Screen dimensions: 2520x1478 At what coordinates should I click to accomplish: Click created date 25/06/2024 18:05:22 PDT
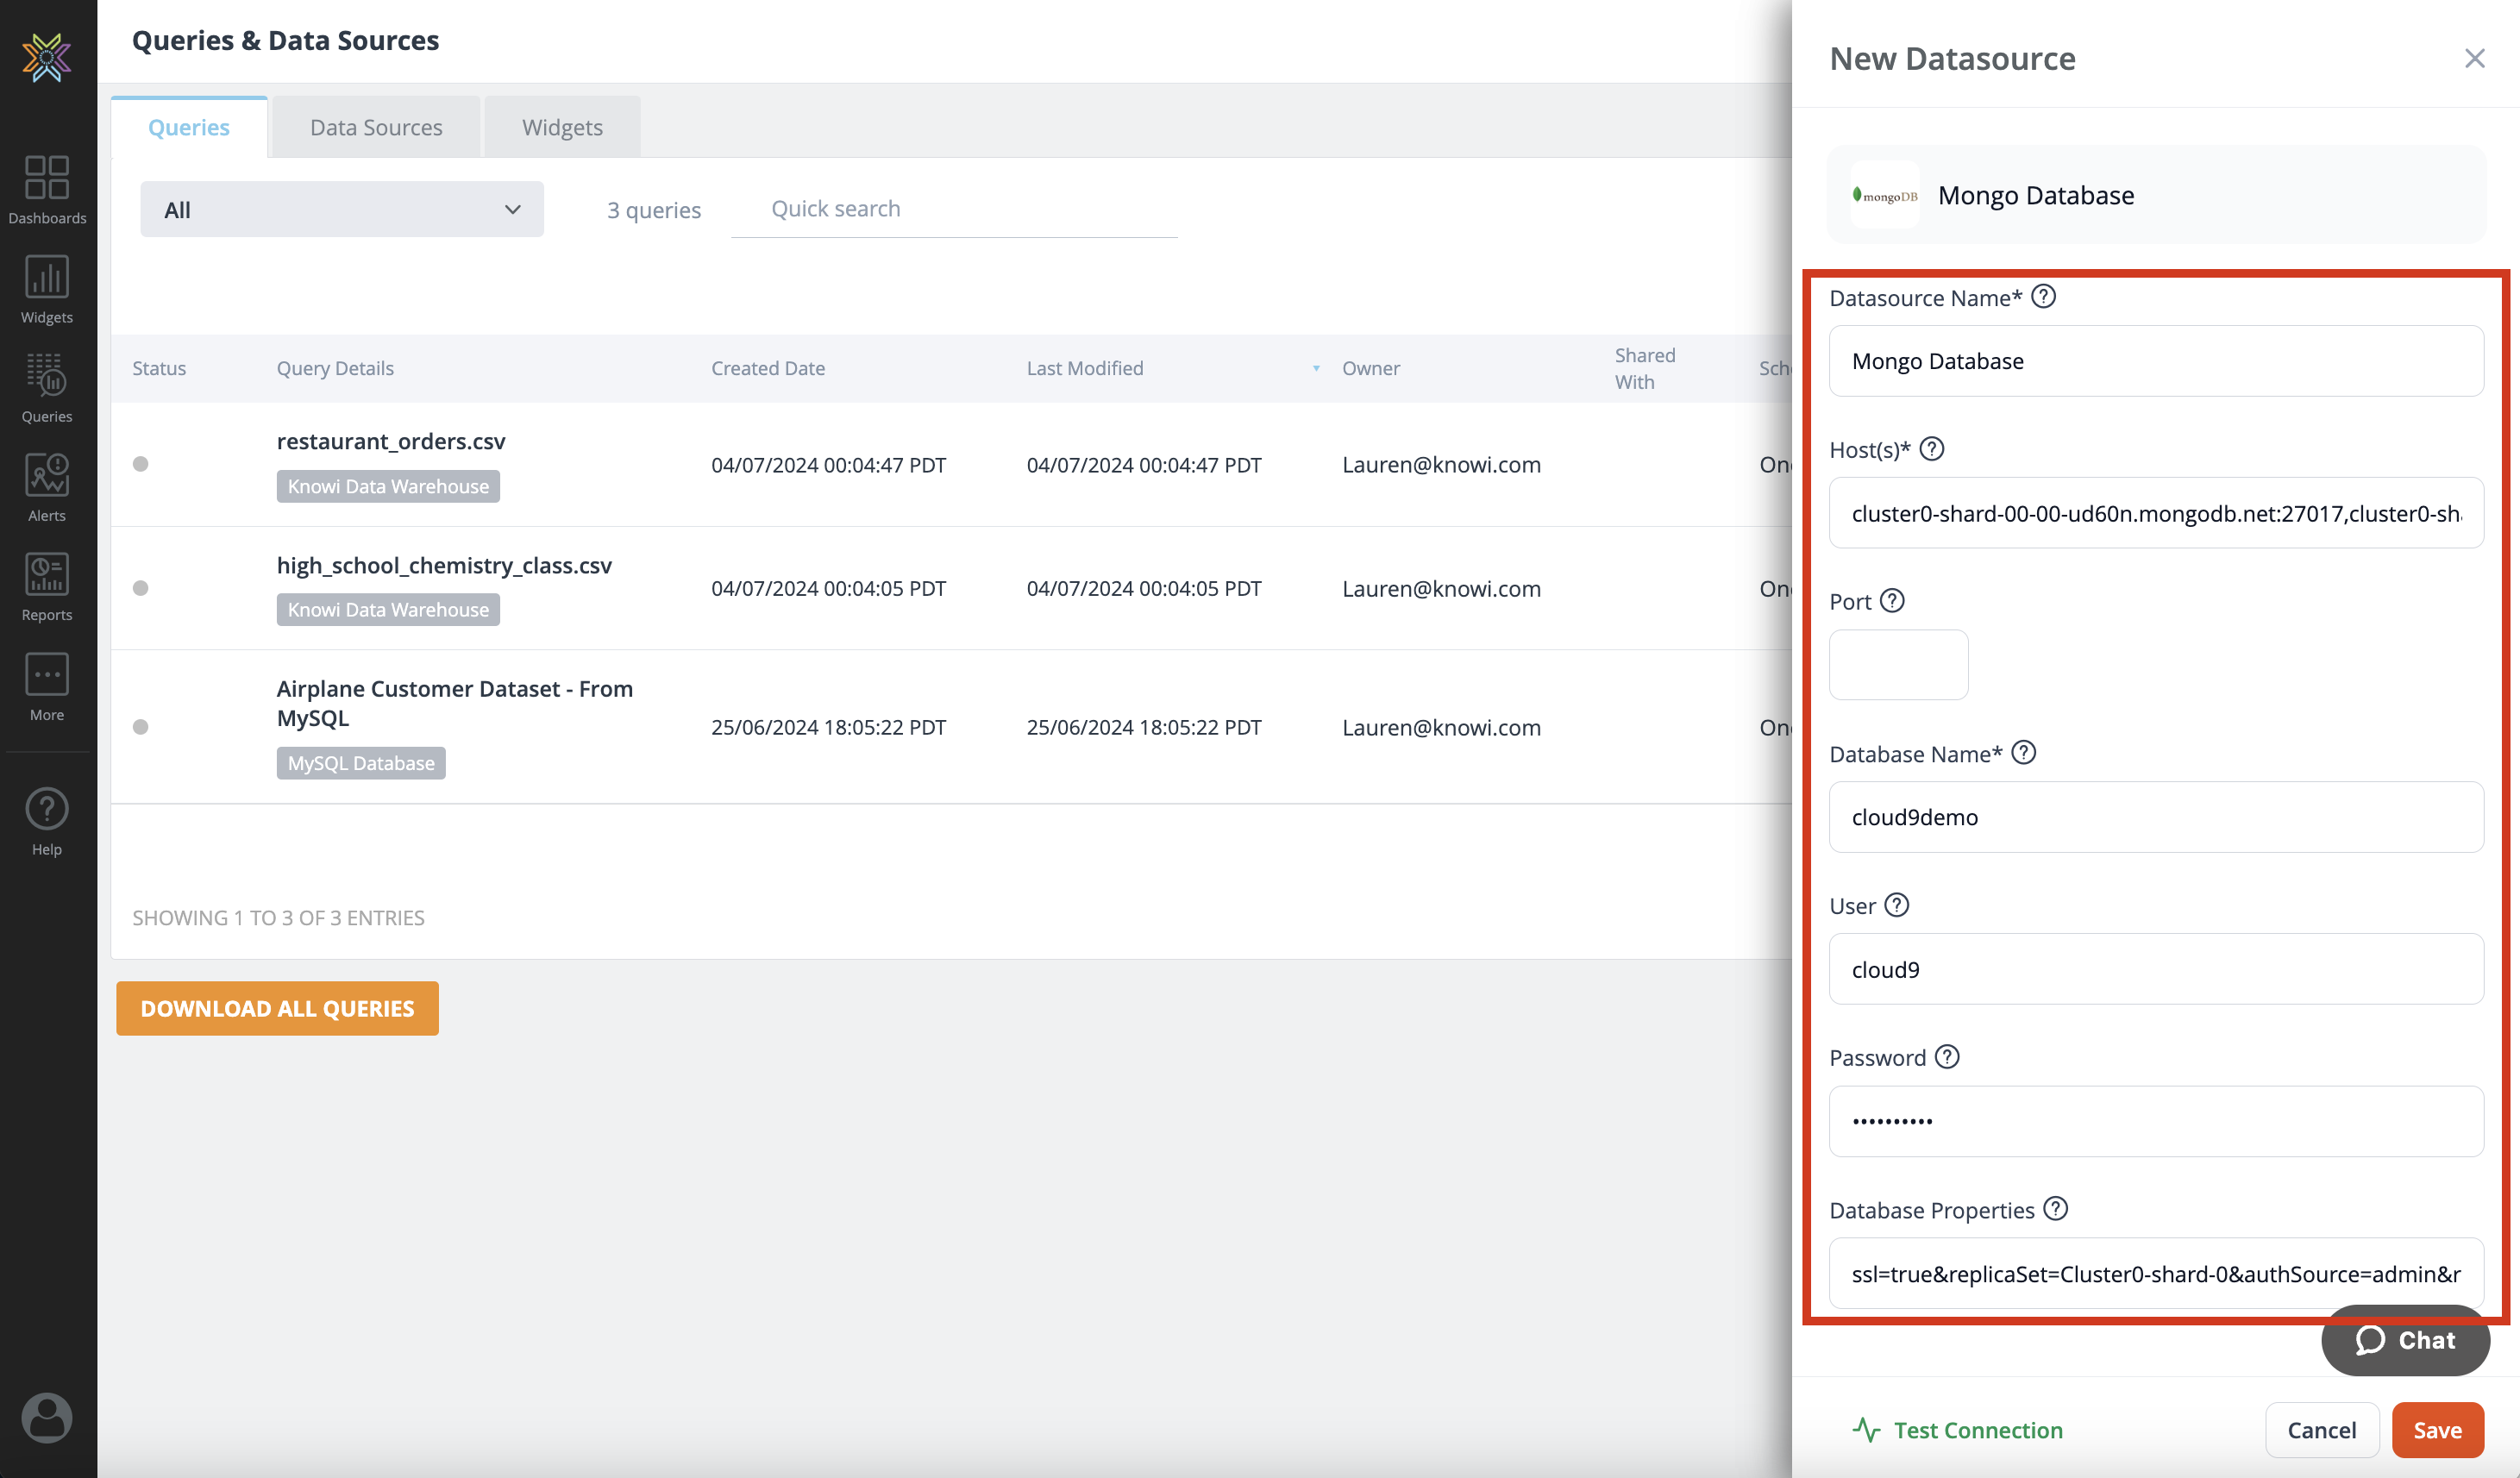(828, 727)
